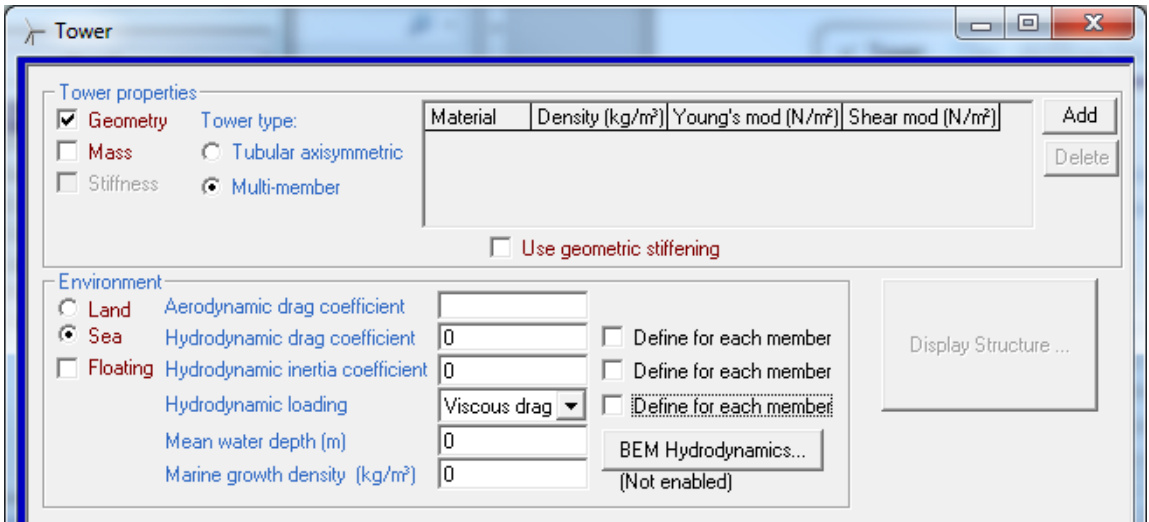The image size is (1149, 522).
Task: Choose the Multi-member tower type
Action: tap(211, 187)
